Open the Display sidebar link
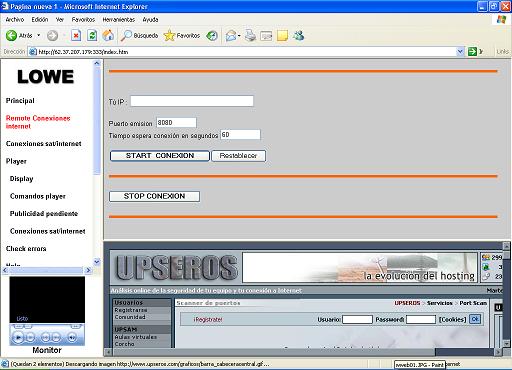Viewport: 512px width, 370px height. 21,179
